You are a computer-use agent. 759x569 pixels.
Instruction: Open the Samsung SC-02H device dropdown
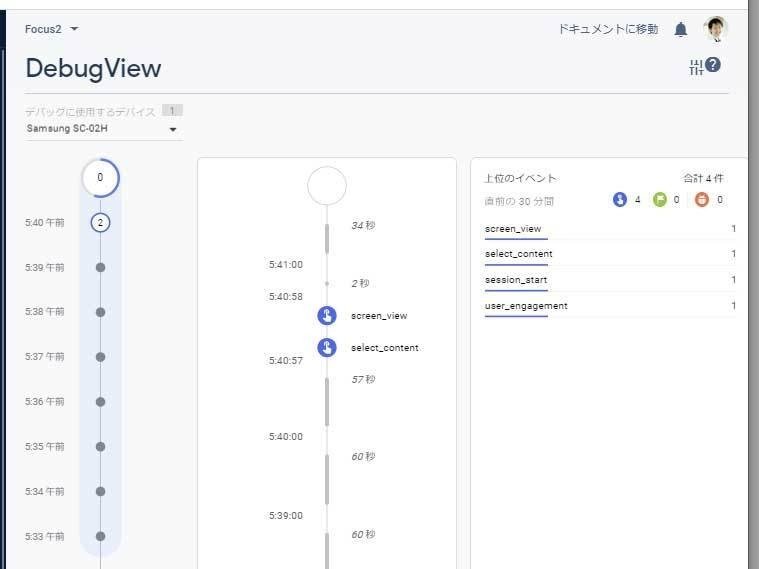point(103,129)
